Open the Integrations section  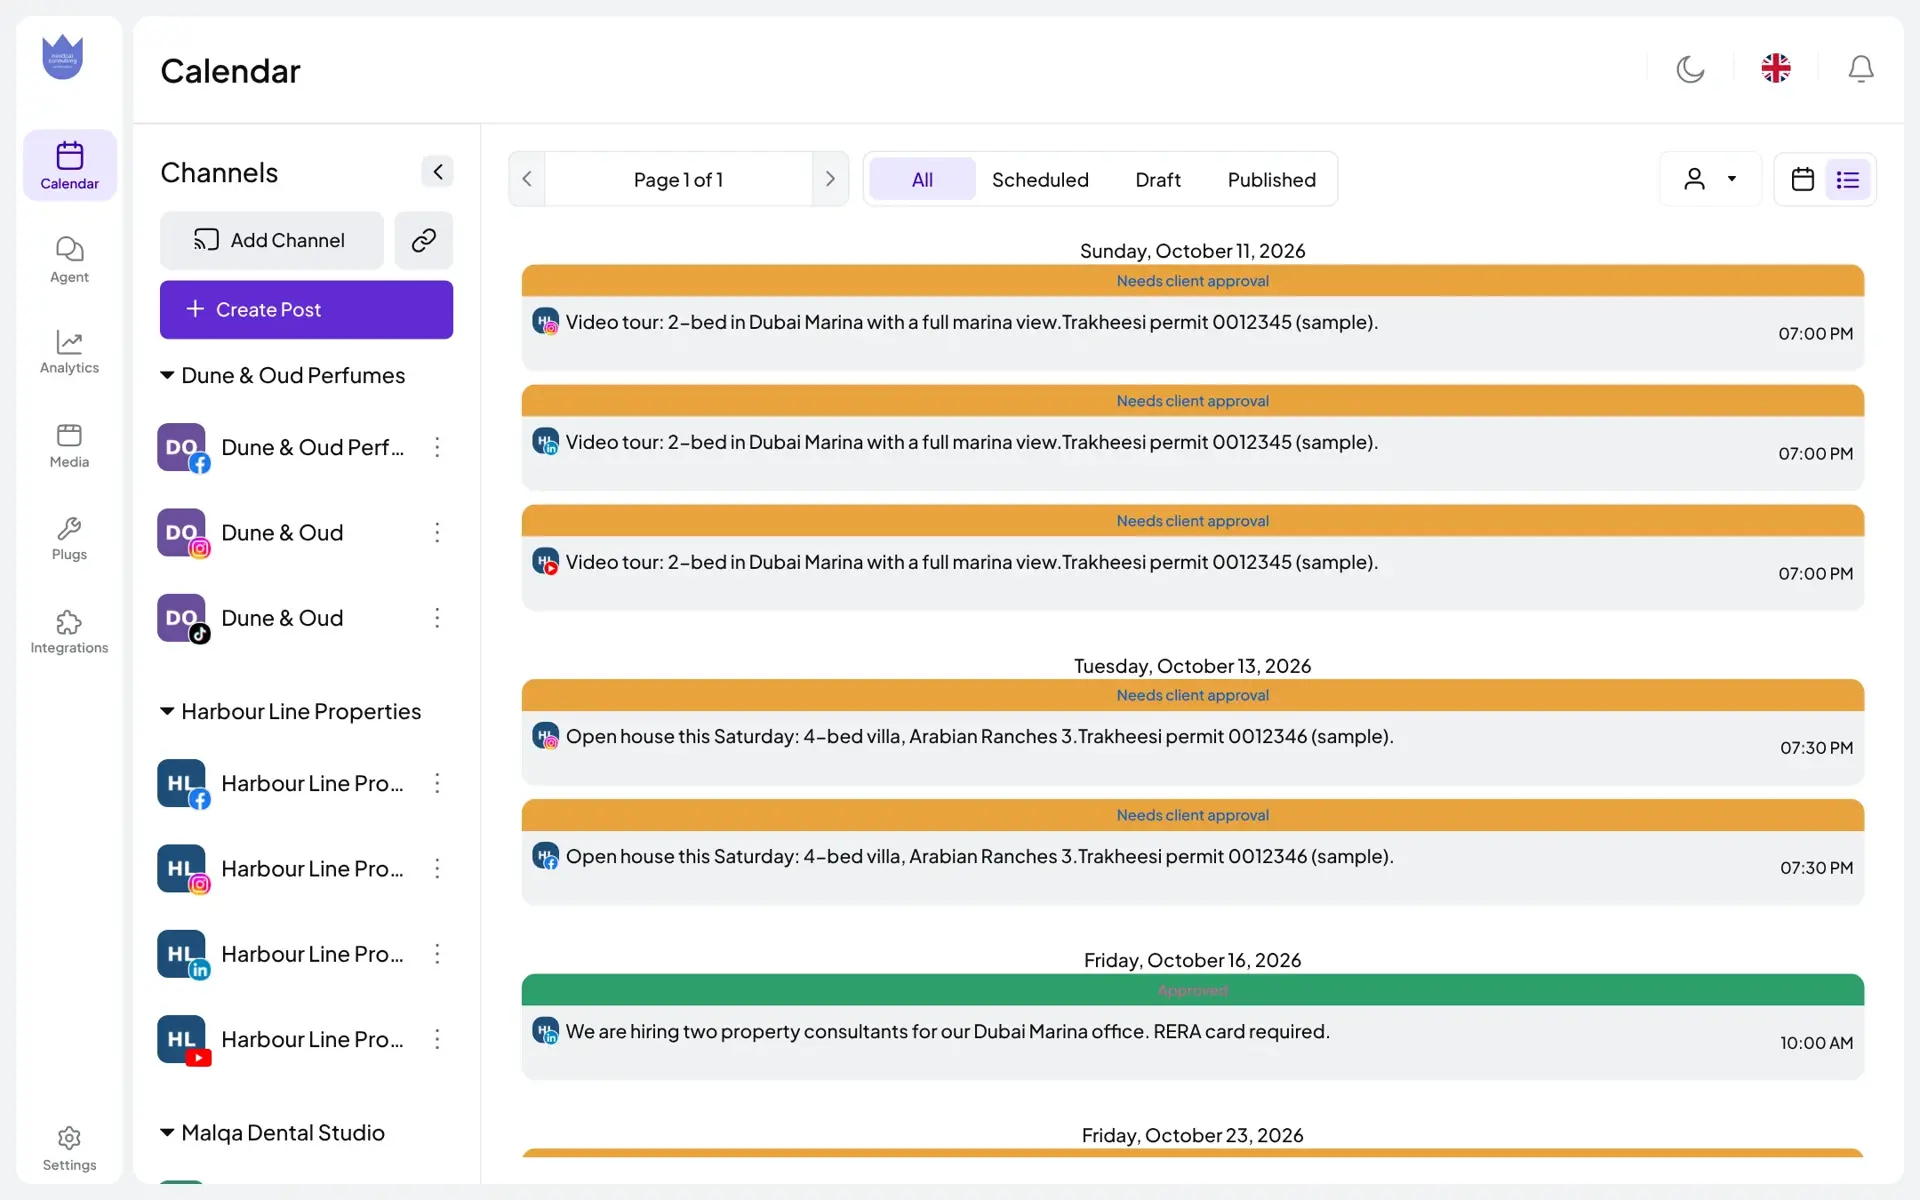coord(69,632)
